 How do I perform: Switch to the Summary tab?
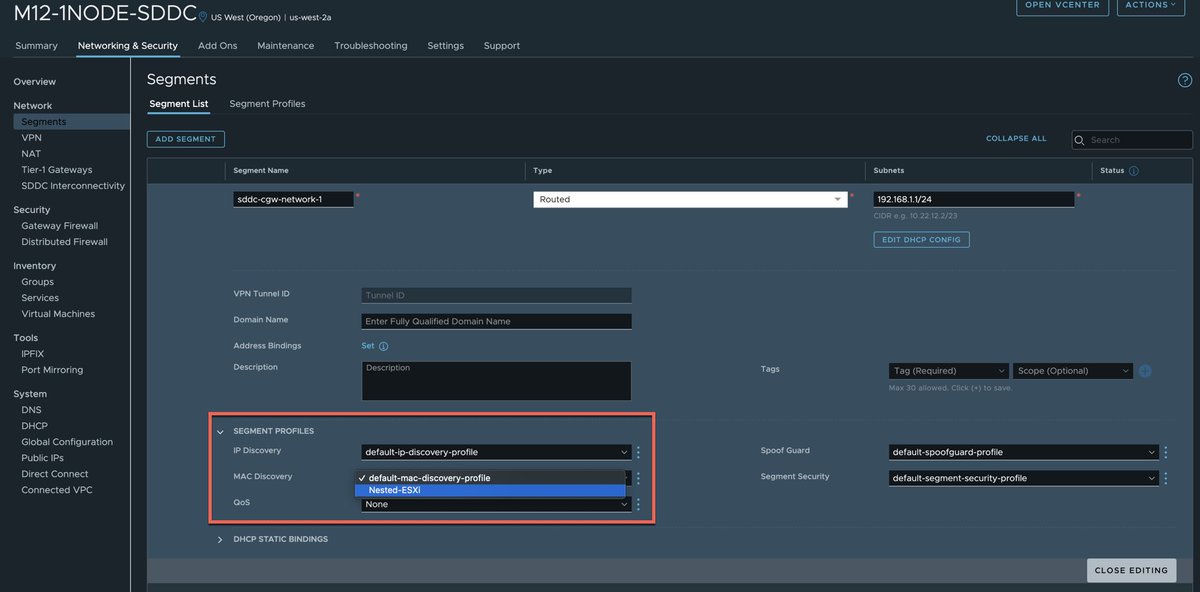[36, 46]
